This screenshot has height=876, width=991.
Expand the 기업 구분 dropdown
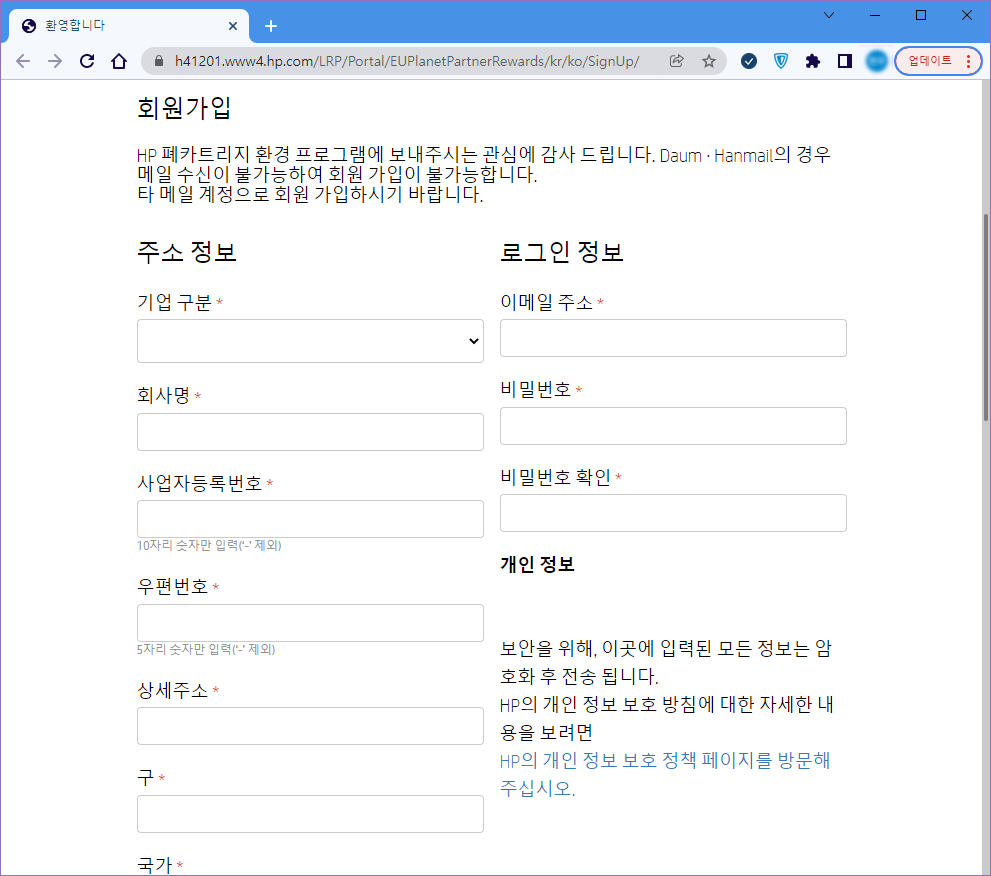point(310,341)
